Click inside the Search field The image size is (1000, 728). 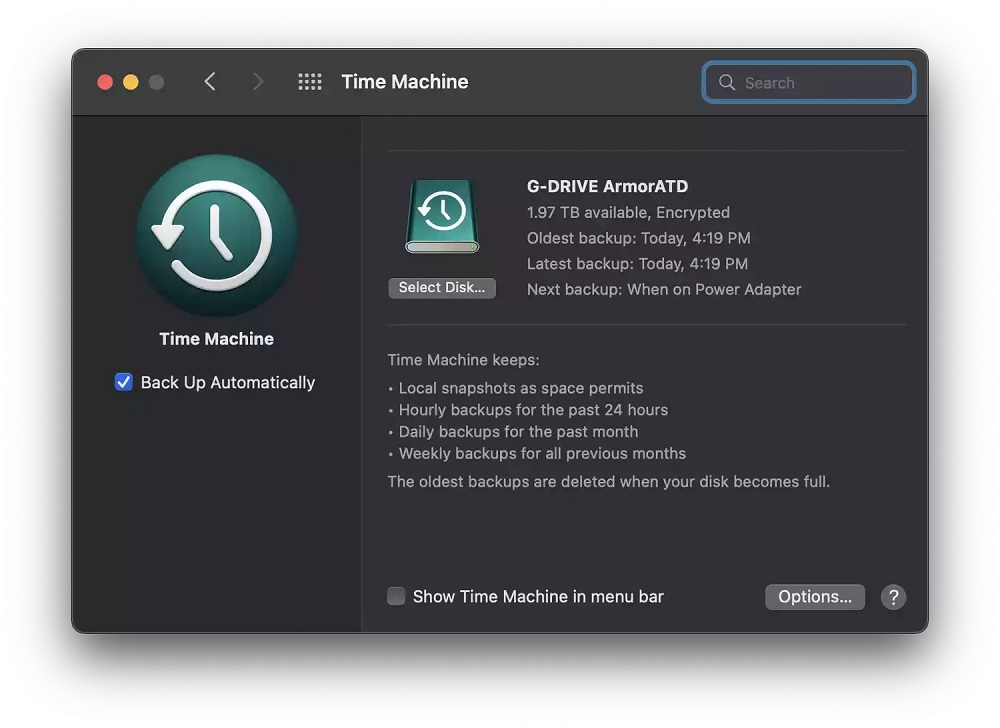(808, 82)
